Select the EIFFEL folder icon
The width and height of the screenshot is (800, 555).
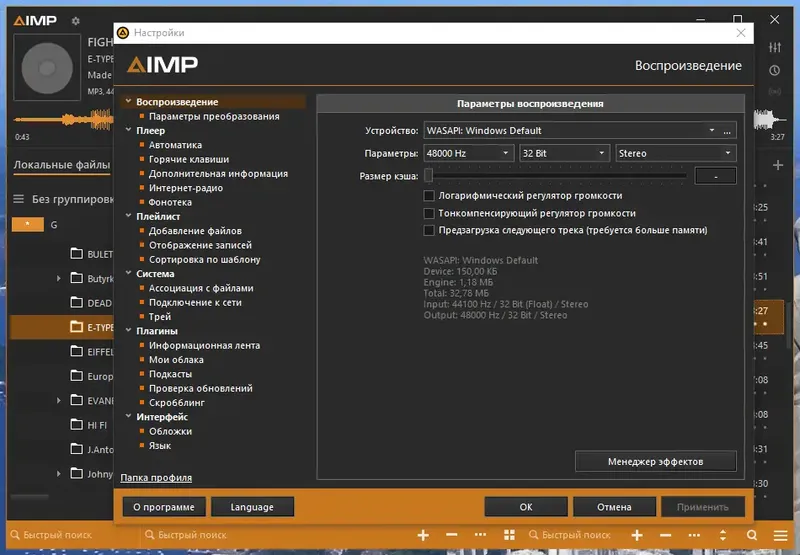click(77, 351)
